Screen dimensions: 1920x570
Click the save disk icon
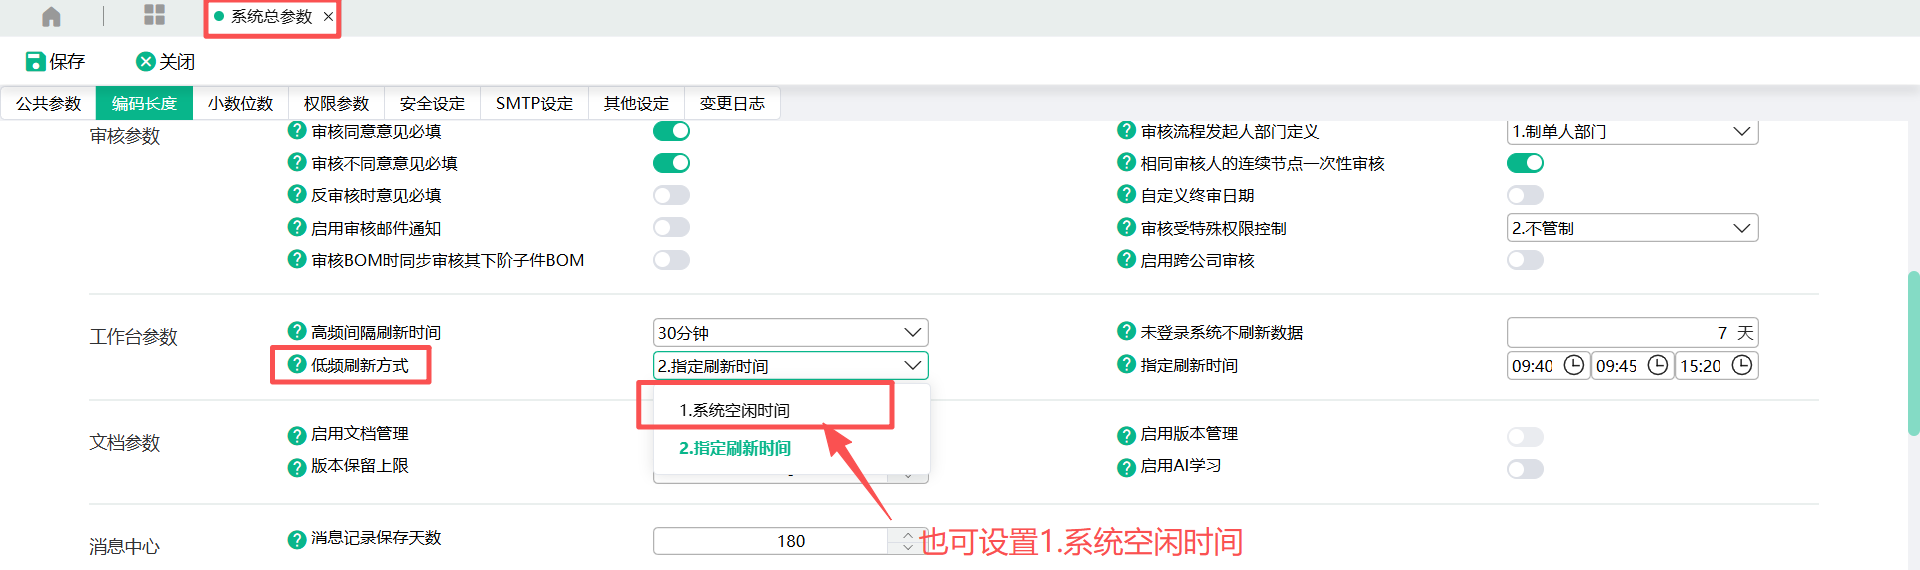[x=35, y=62]
